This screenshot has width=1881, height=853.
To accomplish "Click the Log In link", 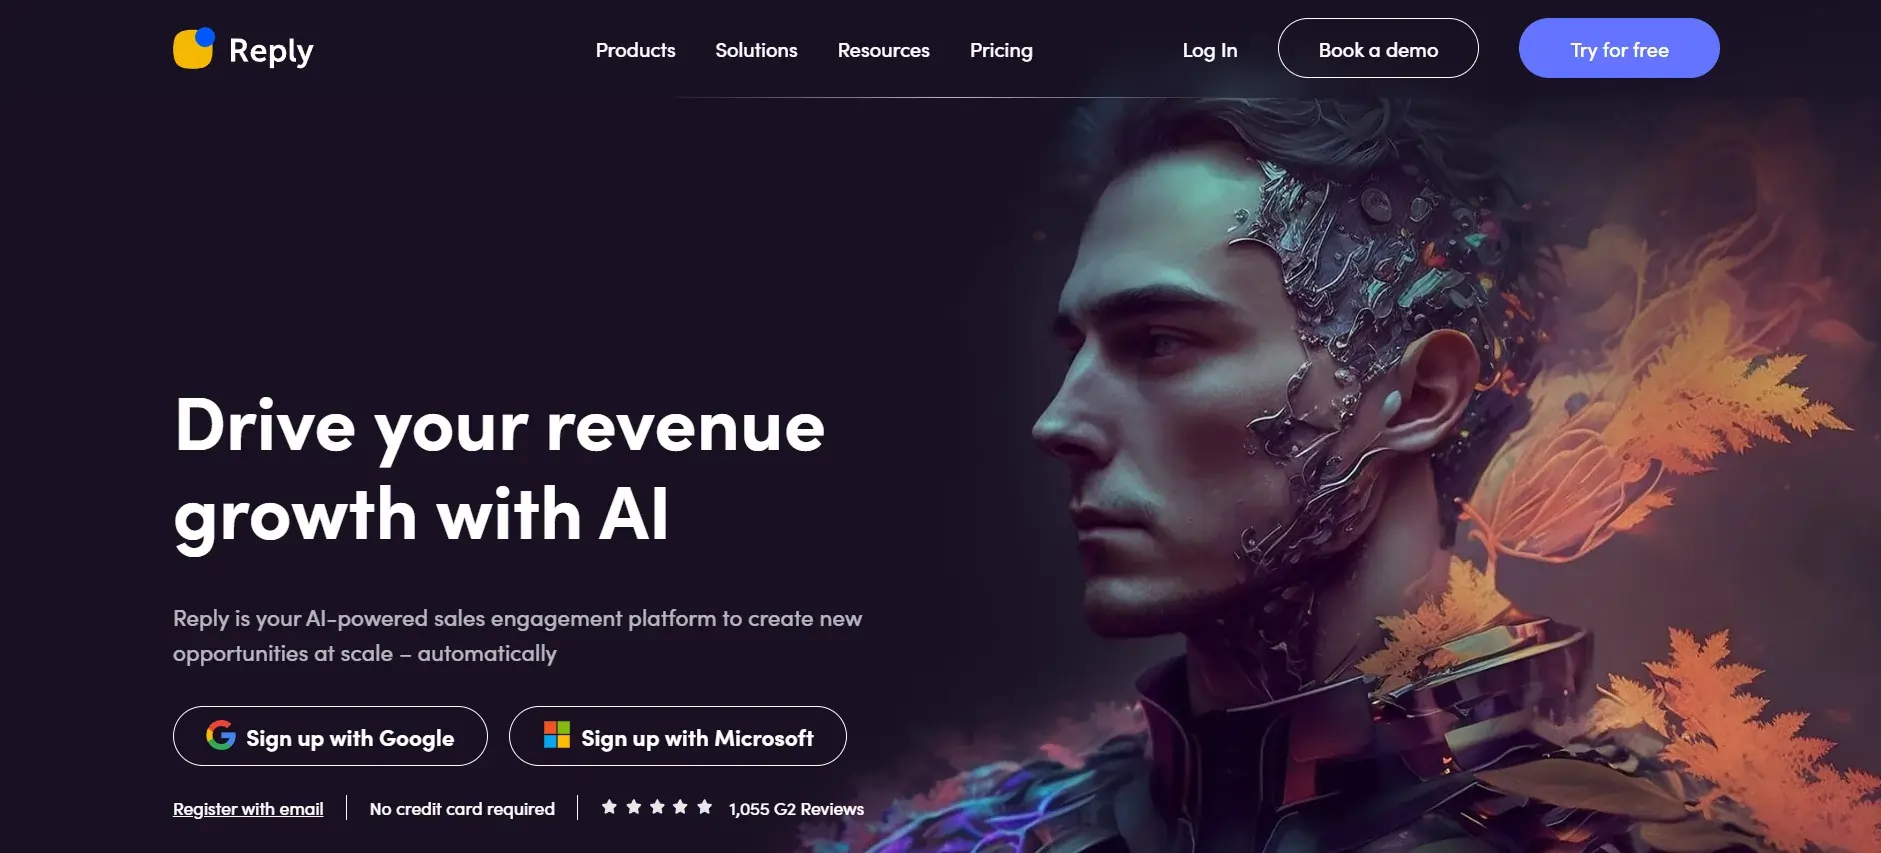I will [1210, 50].
